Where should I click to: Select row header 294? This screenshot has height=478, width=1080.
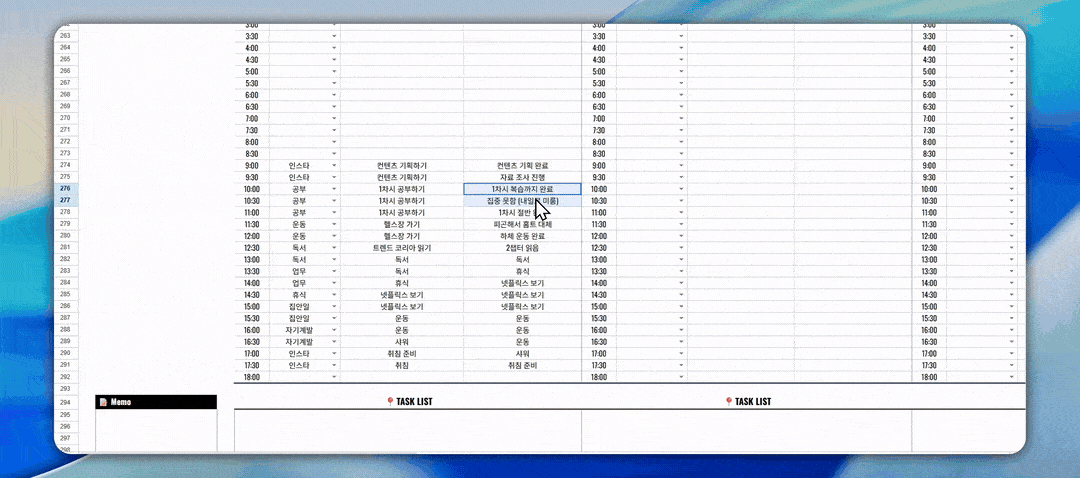coord(66,402)
